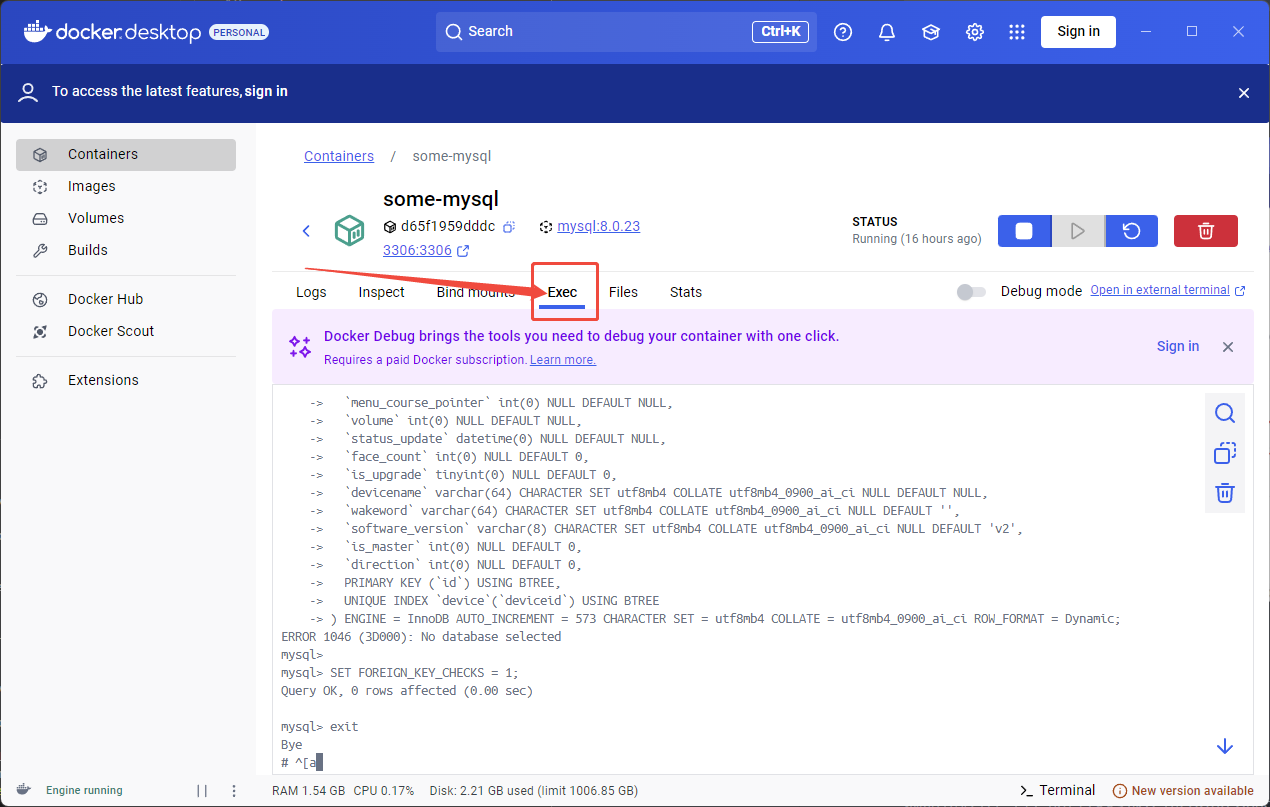
Task: Click the PERSONAL plan badge
Action: 239,32
